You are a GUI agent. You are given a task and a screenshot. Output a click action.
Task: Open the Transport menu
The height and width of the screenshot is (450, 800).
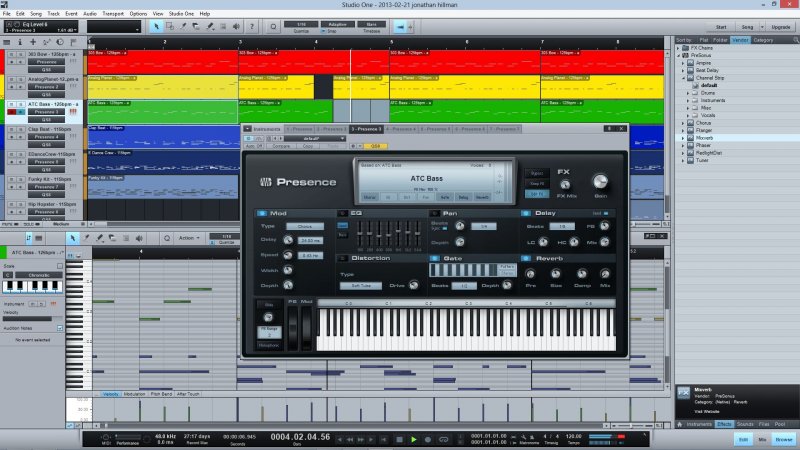(x=116, y=13)
